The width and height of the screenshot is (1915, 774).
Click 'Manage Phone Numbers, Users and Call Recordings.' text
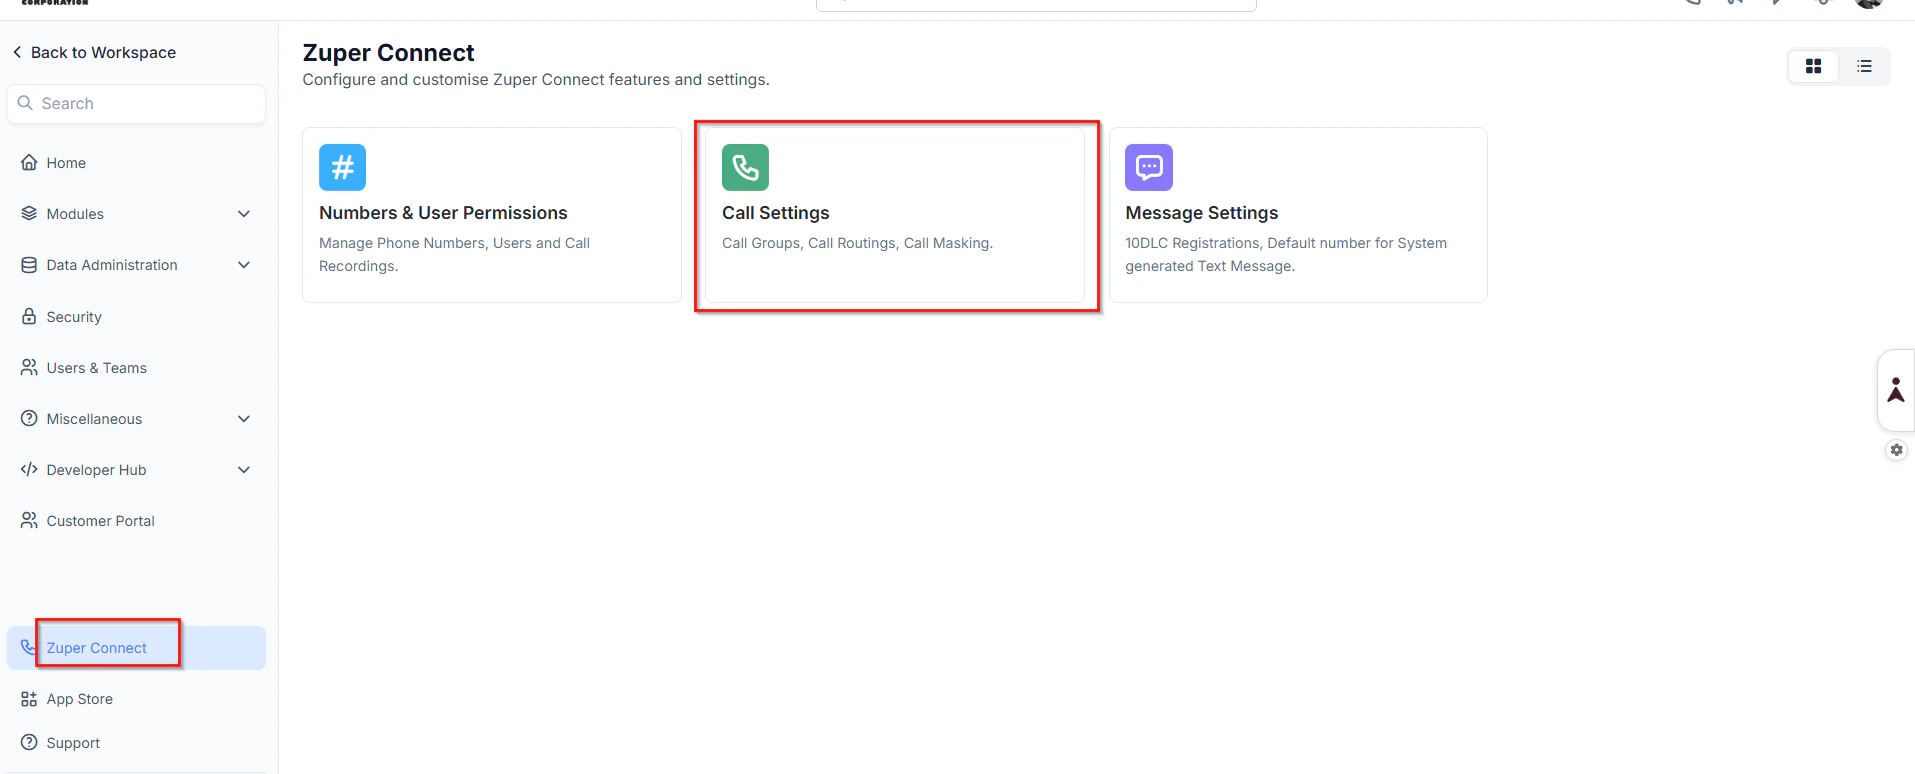point(454,254)
